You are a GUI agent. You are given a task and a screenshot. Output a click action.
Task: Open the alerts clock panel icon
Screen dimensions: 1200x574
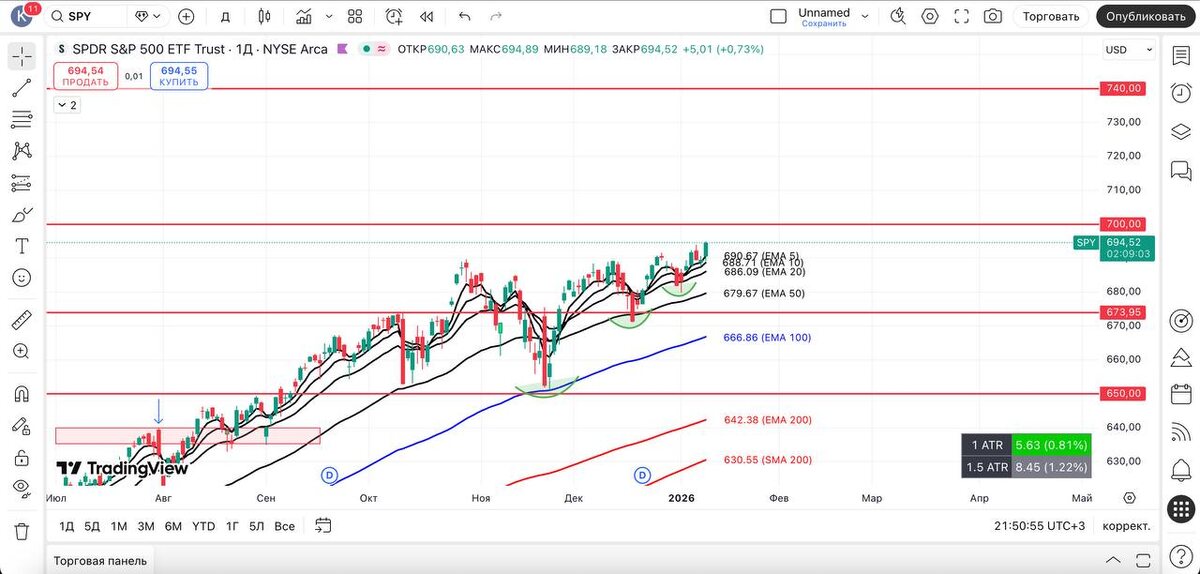pyautogui.click(x=1180, y=92)
